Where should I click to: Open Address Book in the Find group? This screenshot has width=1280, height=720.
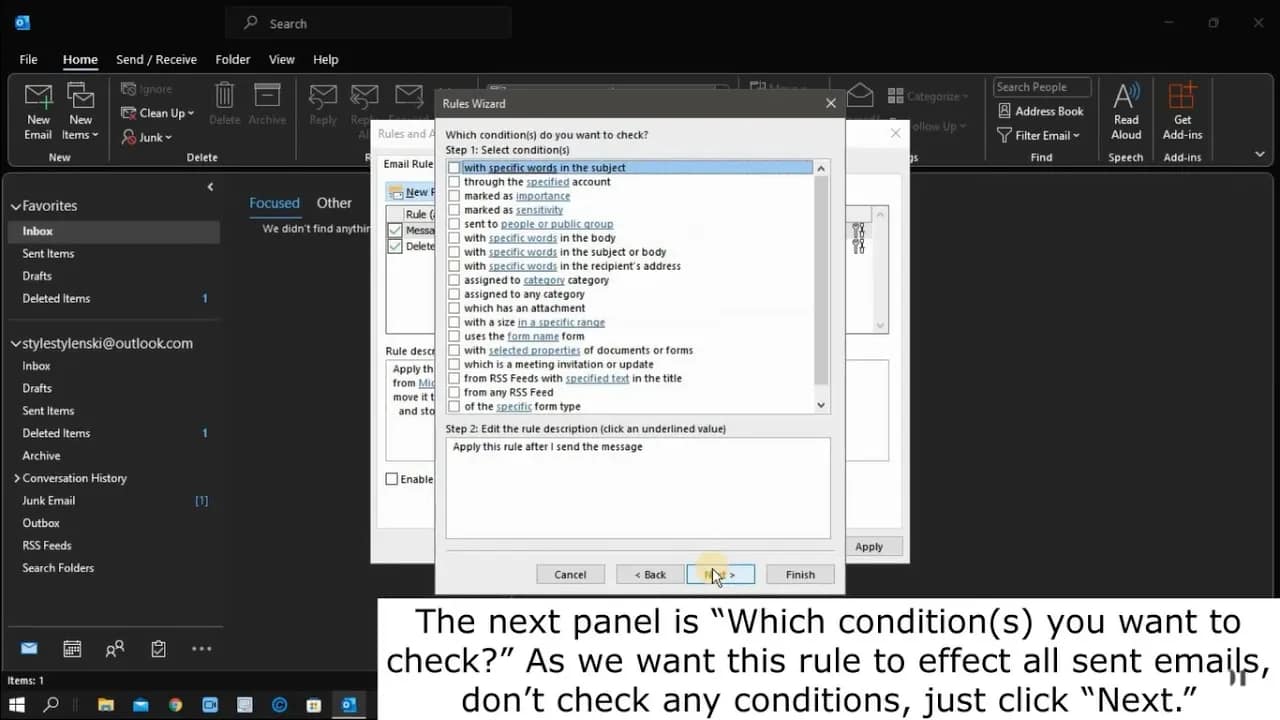tap(1040, 111)
